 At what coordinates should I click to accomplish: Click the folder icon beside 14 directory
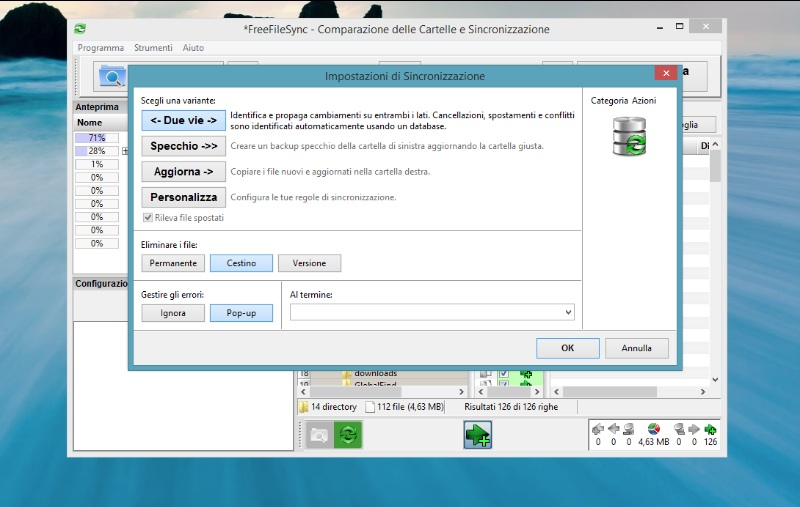pos(303,407)
